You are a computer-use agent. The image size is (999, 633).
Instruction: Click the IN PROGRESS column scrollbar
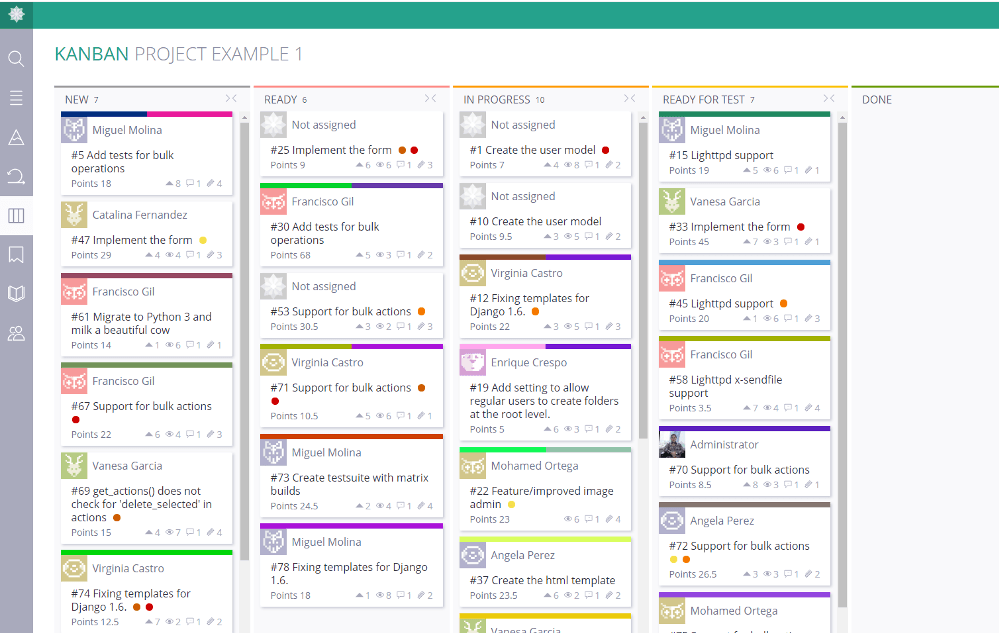click(644, 280)
